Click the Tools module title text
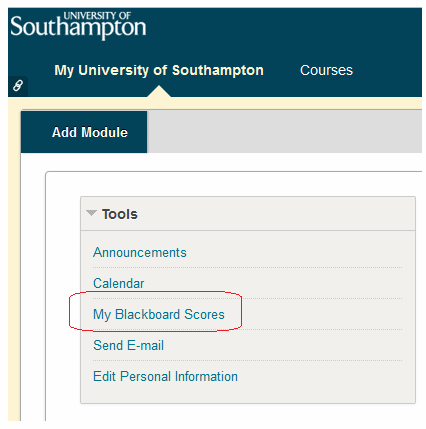Viewport: 426px width, 429px height. click(x=120, y=214)
